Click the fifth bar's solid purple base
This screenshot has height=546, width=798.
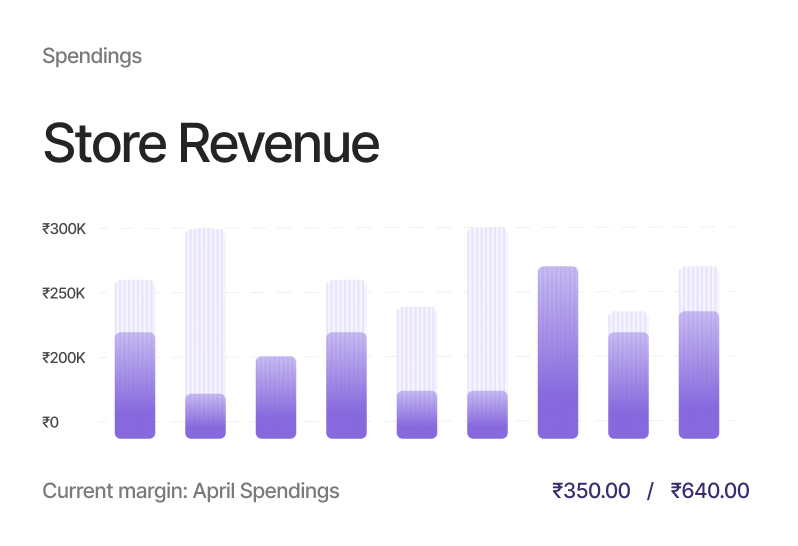[x=417, y=414]
